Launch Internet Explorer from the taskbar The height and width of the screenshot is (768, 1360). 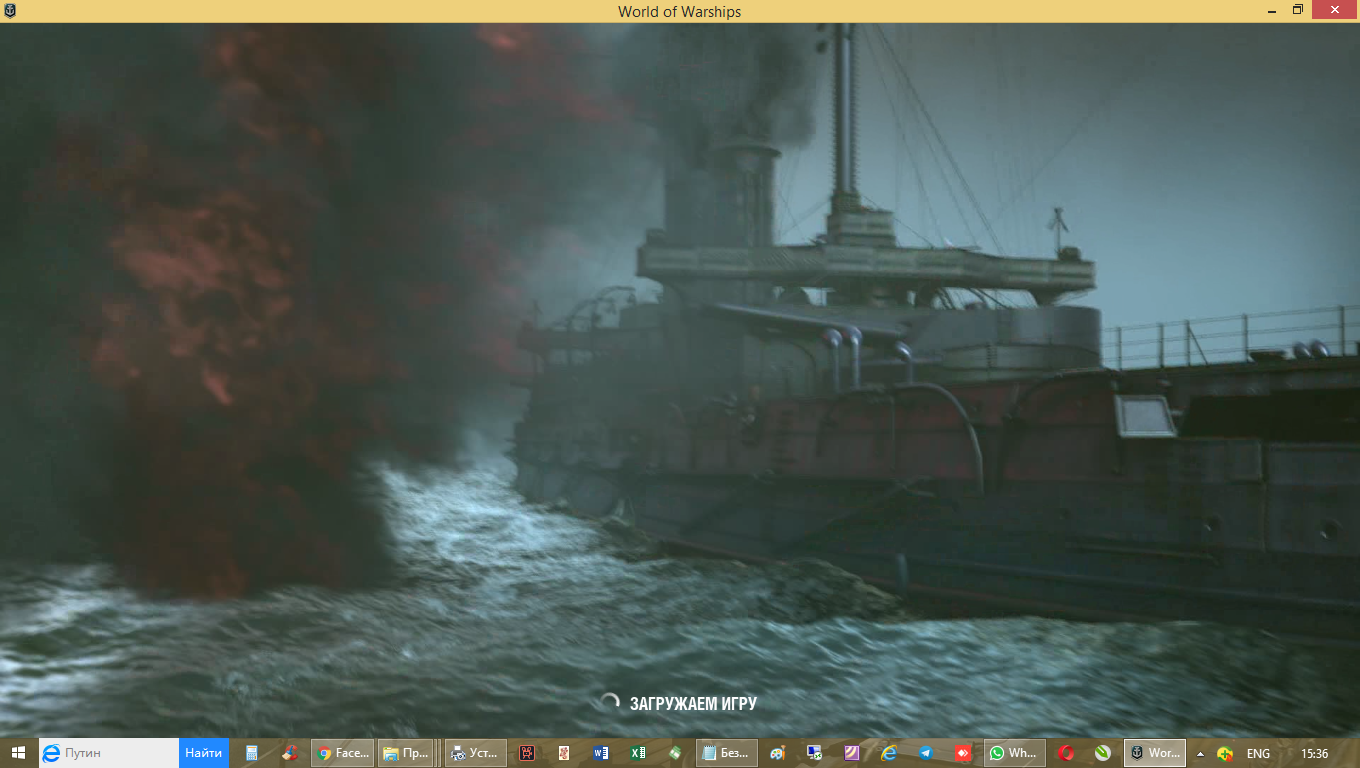[x=889, y=753]
